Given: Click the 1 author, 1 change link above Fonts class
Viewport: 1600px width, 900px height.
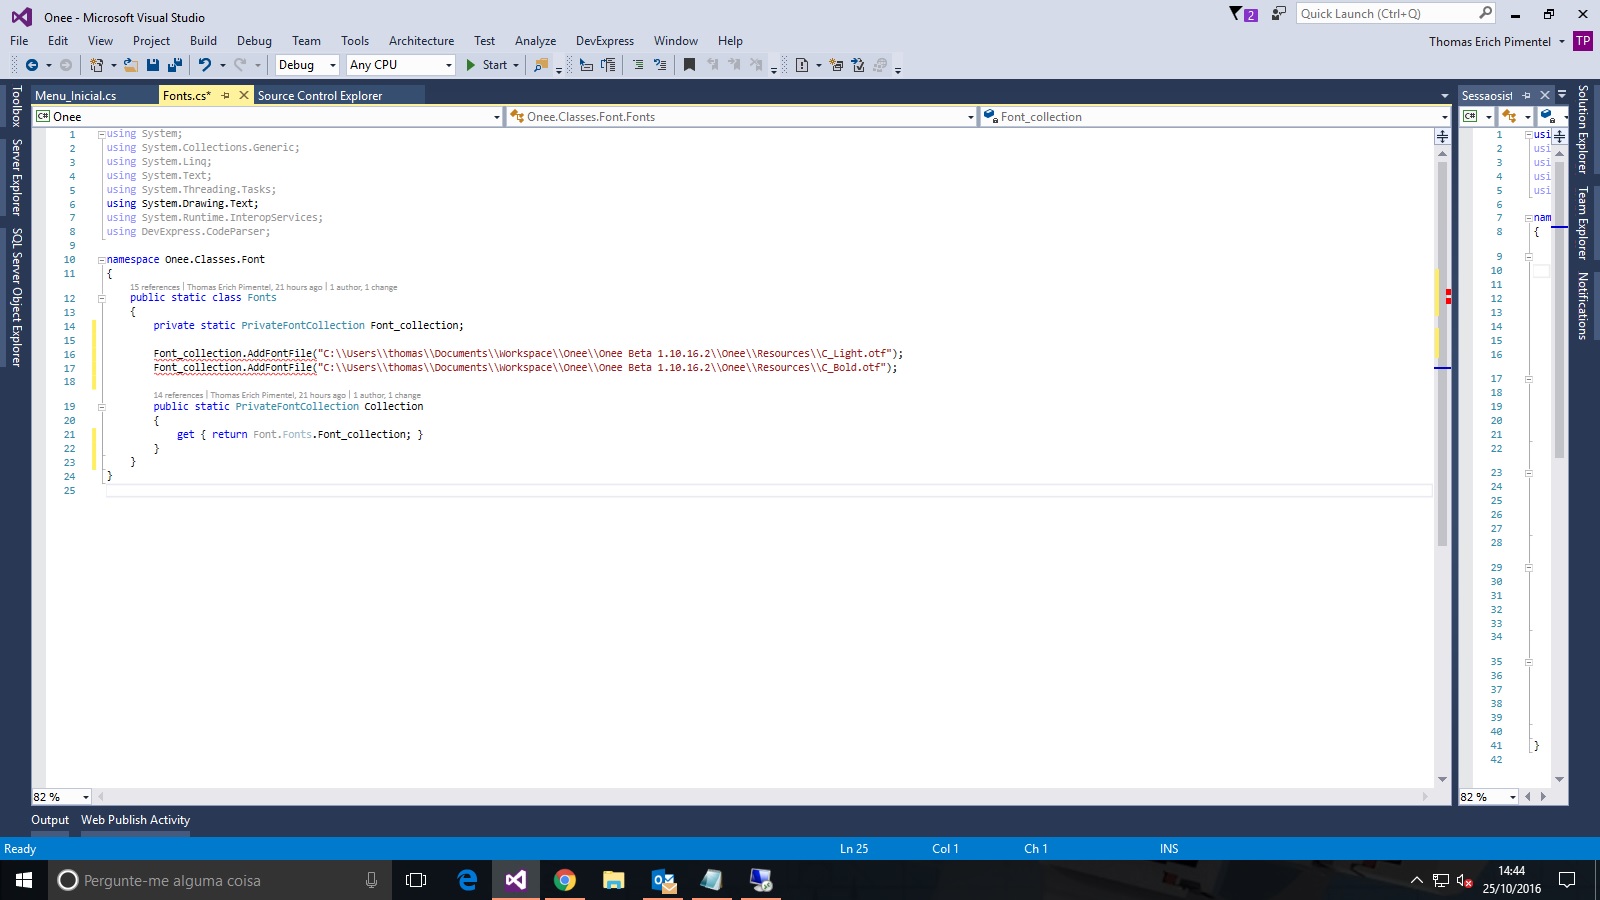Looking at the screenshot, I should pyautogui.click(x=364, y=287).
